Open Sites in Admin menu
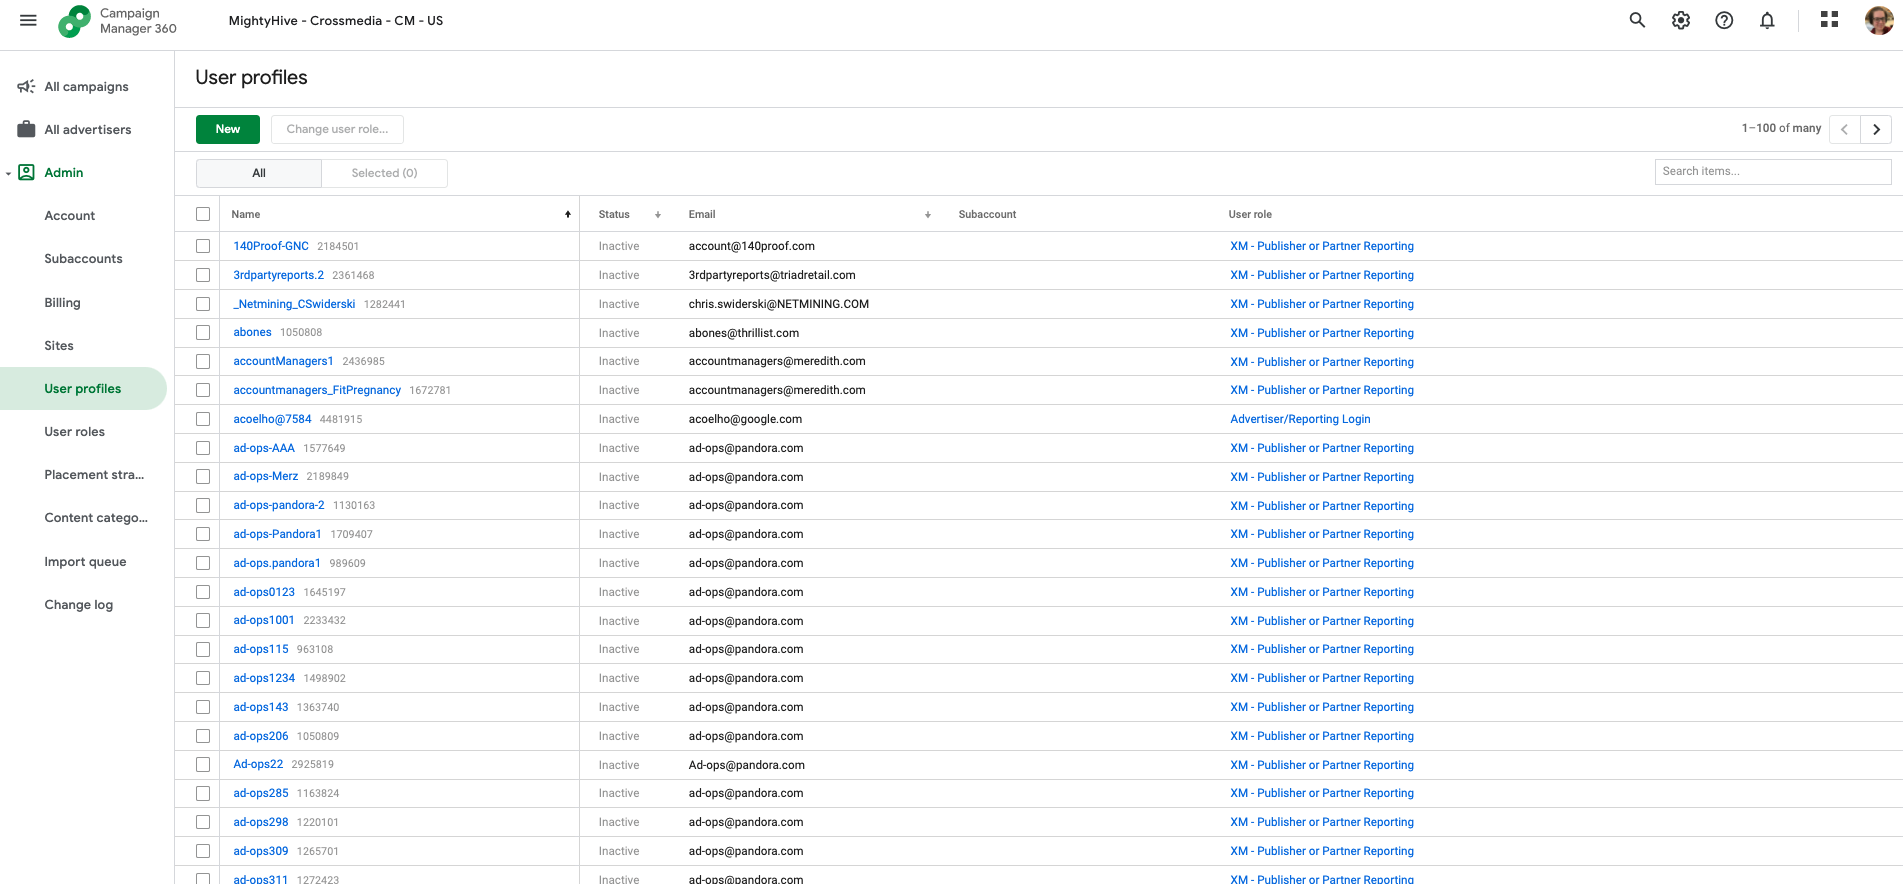This screenshot has width=1903, height=884. point(59,346)
